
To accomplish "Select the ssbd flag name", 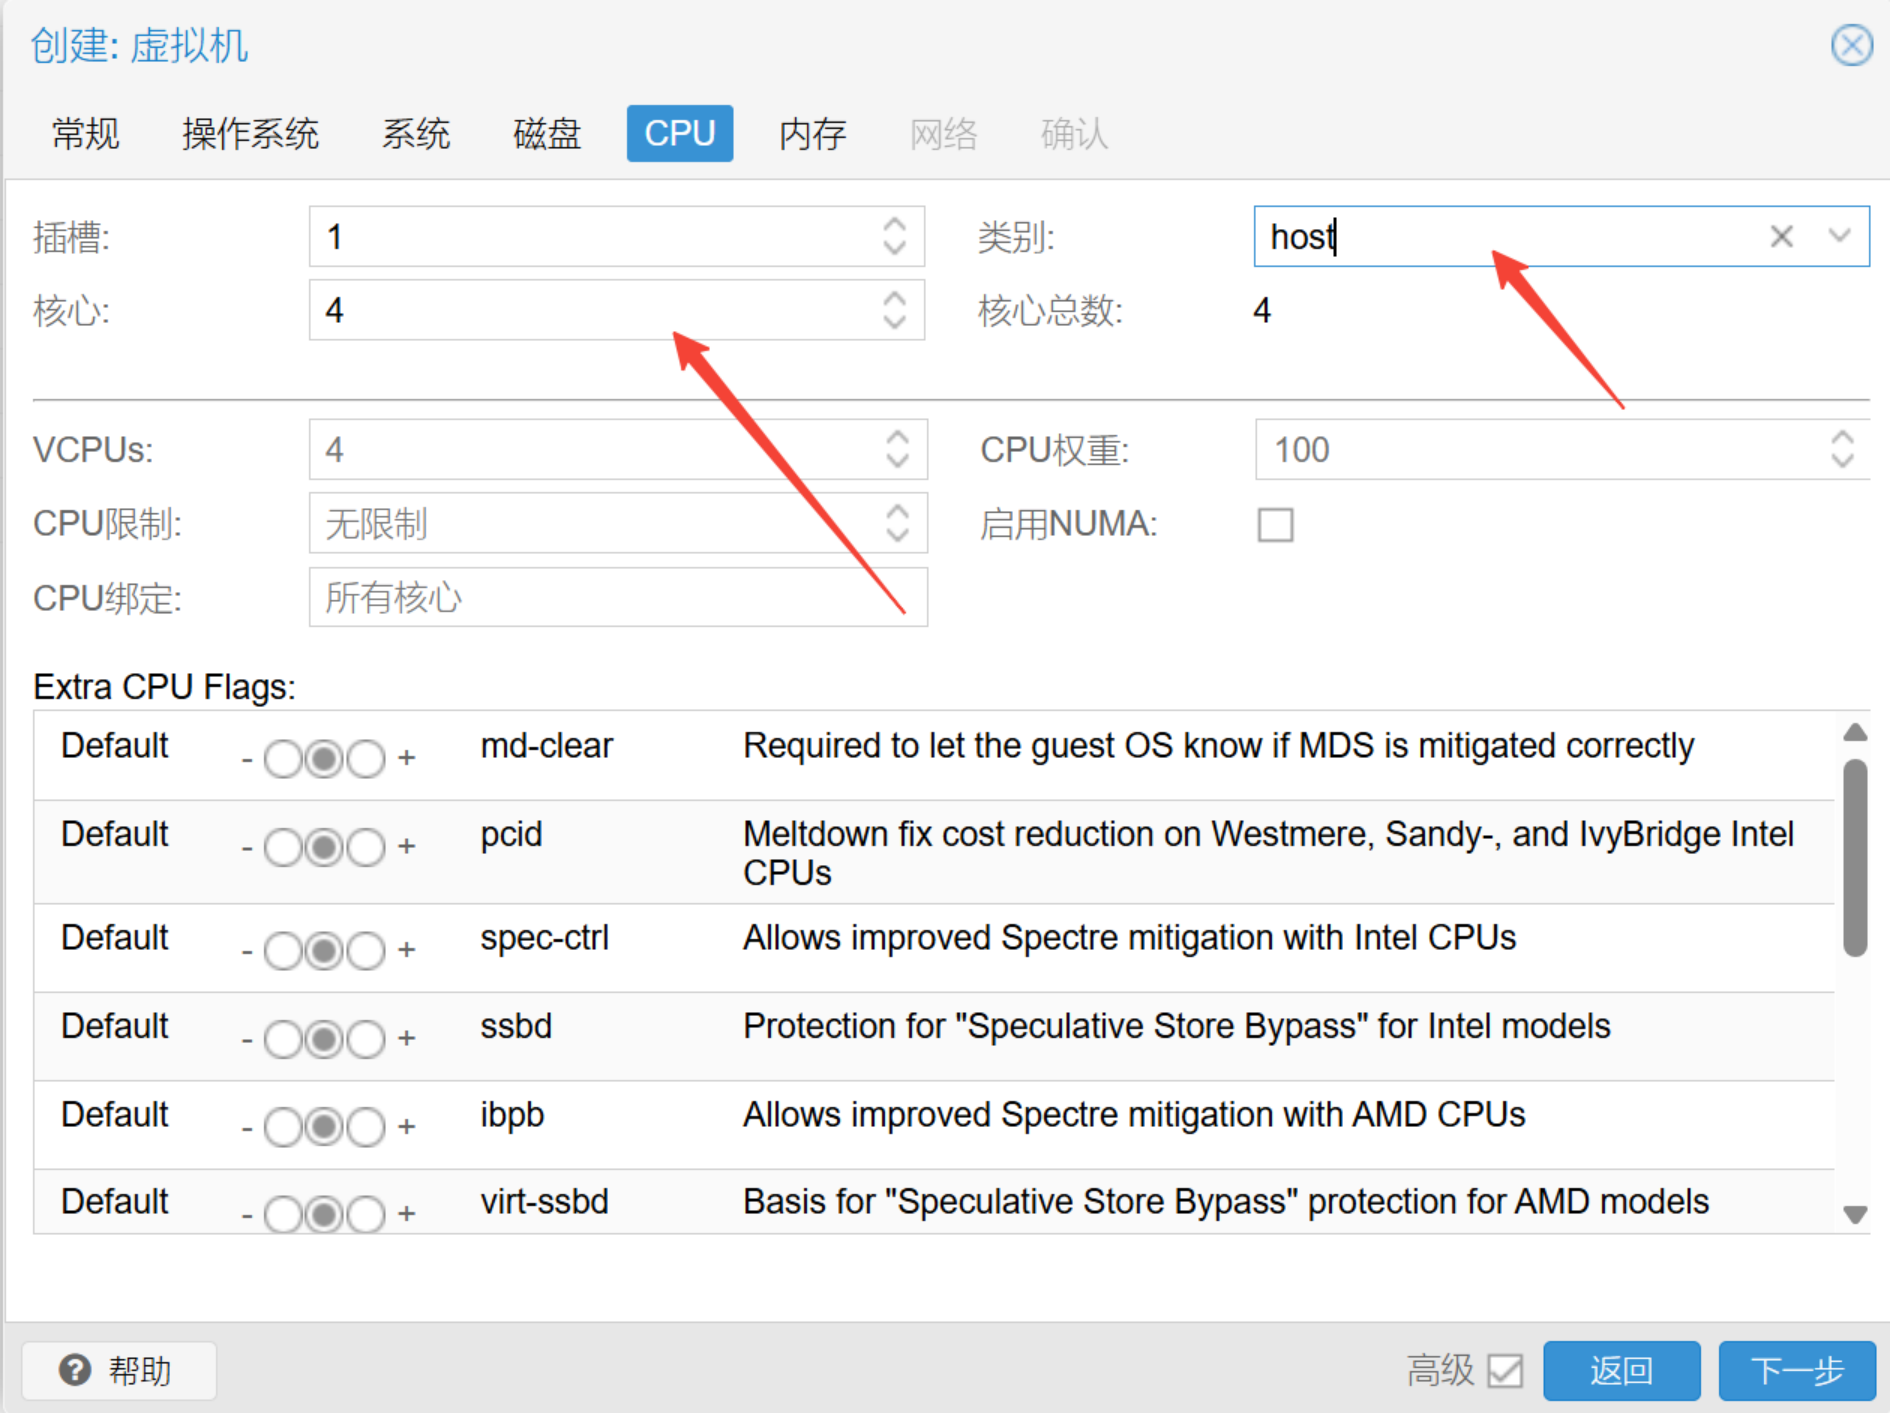I will click(x=516, y=1026).
